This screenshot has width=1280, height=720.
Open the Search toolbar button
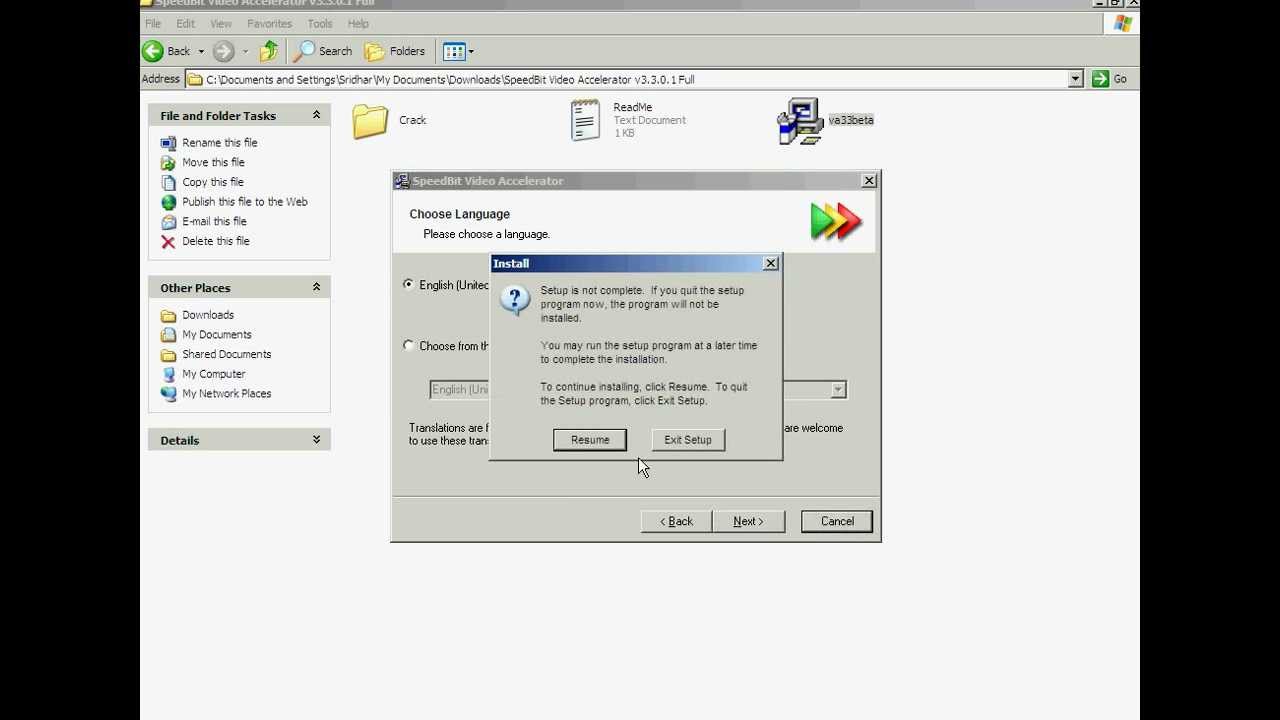tap(323, 51)
